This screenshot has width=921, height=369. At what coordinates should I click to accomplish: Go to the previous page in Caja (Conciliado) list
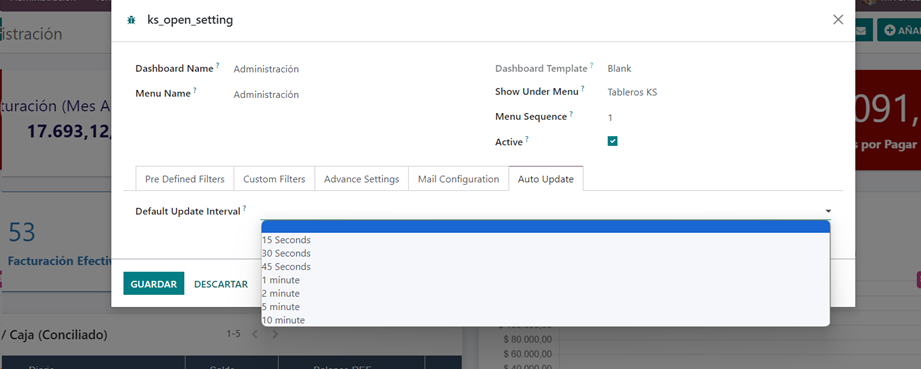tap(255, 334)
